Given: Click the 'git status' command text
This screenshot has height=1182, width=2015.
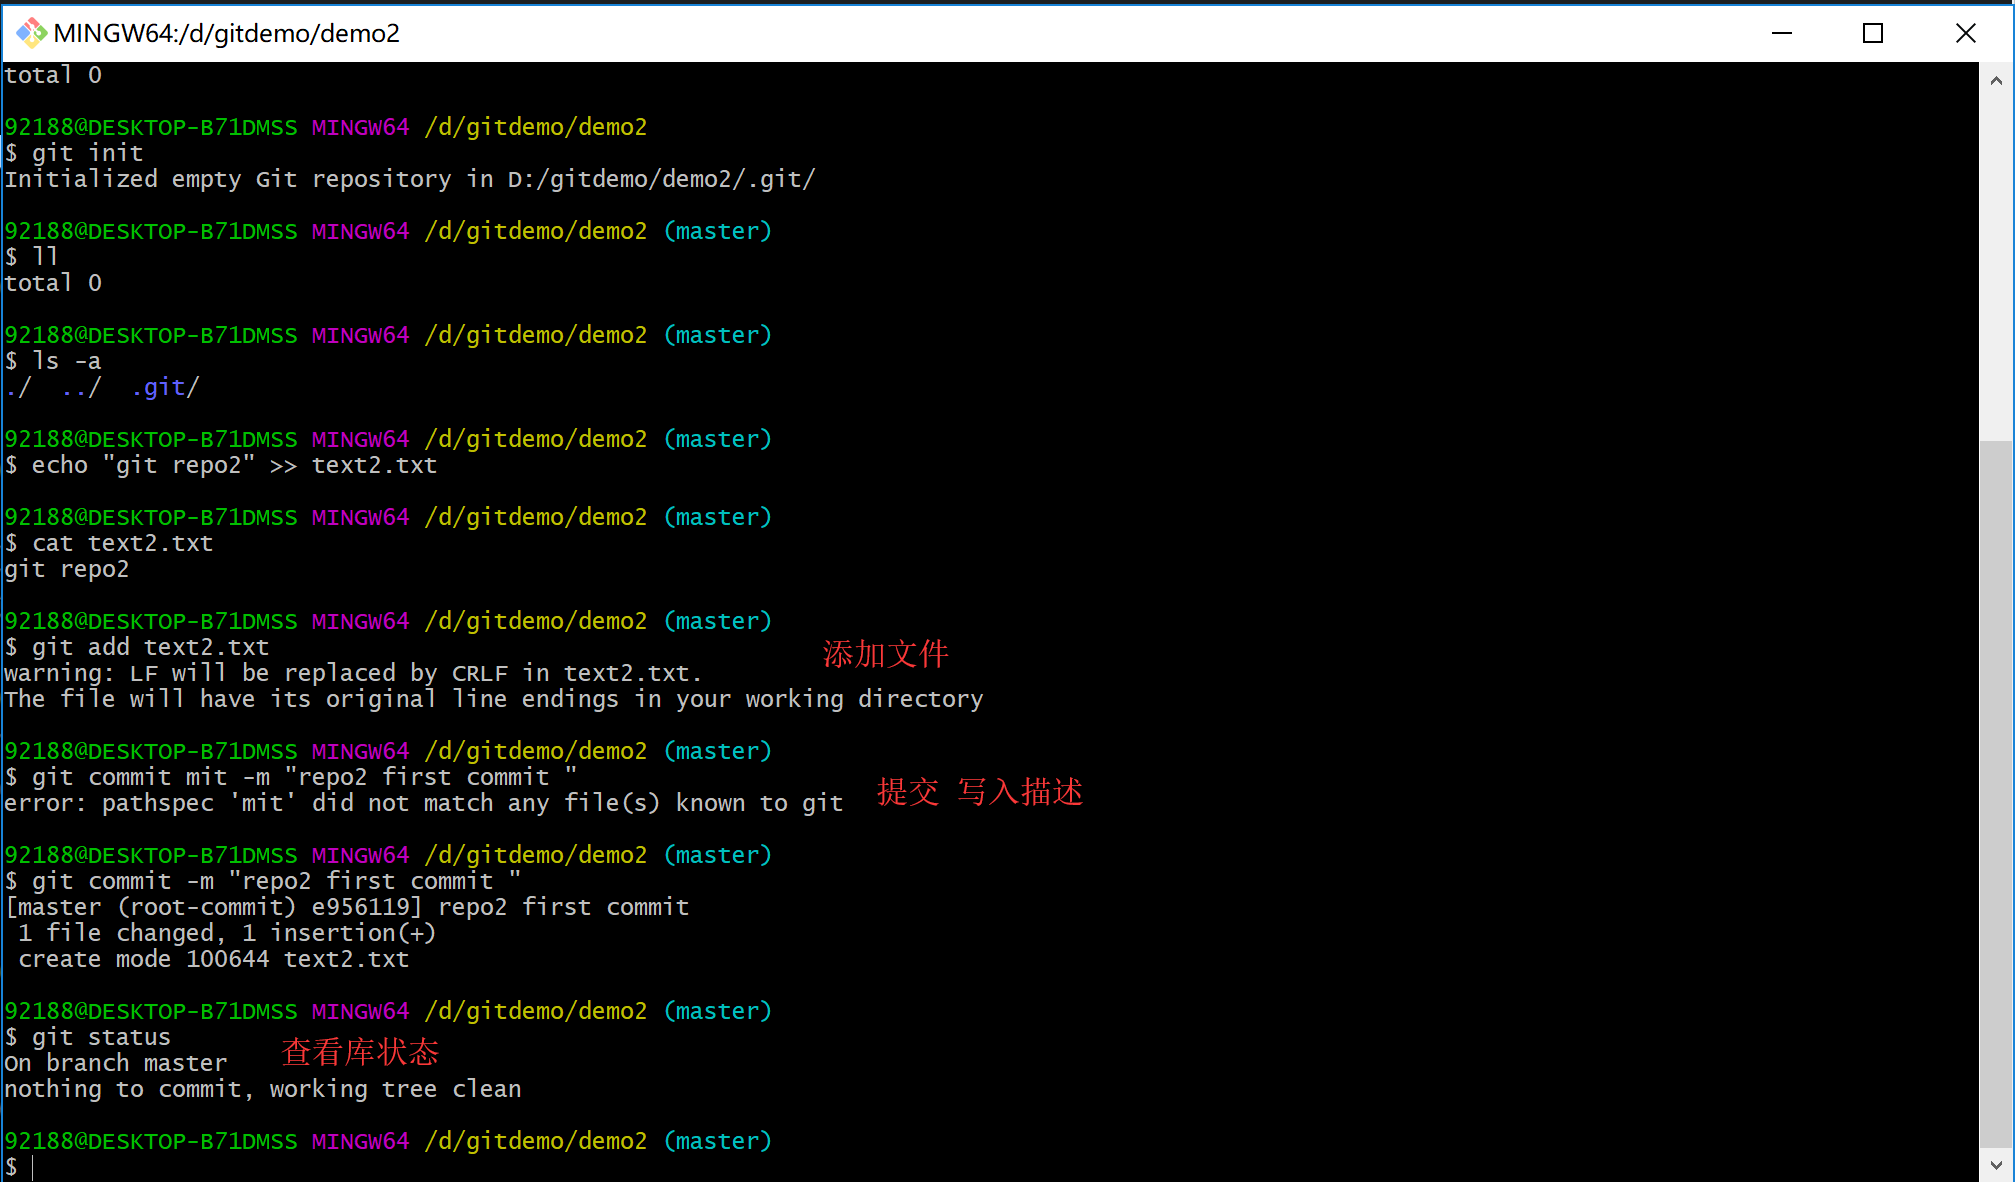Looking at the screenshot, I should click(101, 1037).
